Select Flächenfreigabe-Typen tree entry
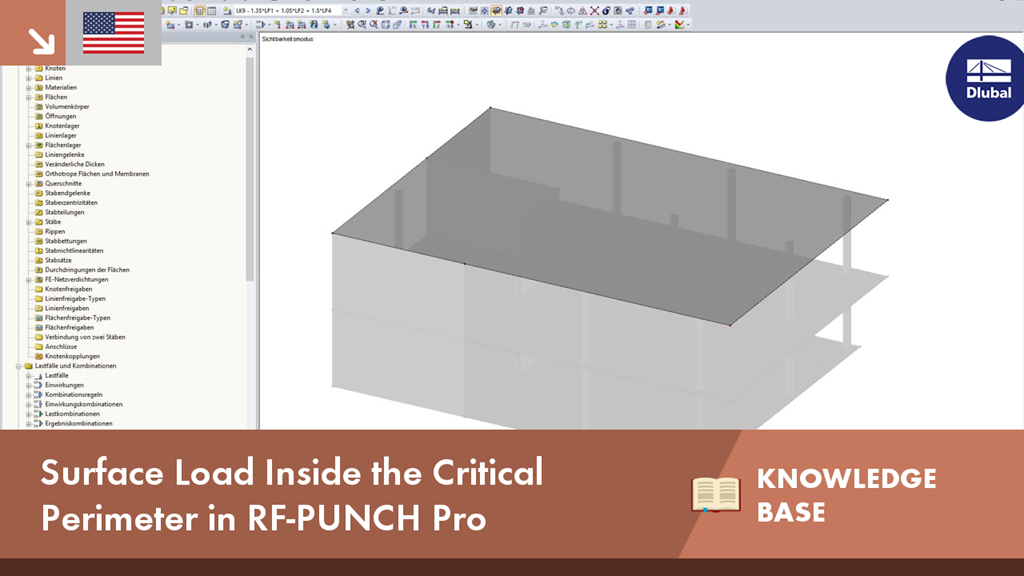The height and width of the screenshot is (576, 1024). click(77, 318)
